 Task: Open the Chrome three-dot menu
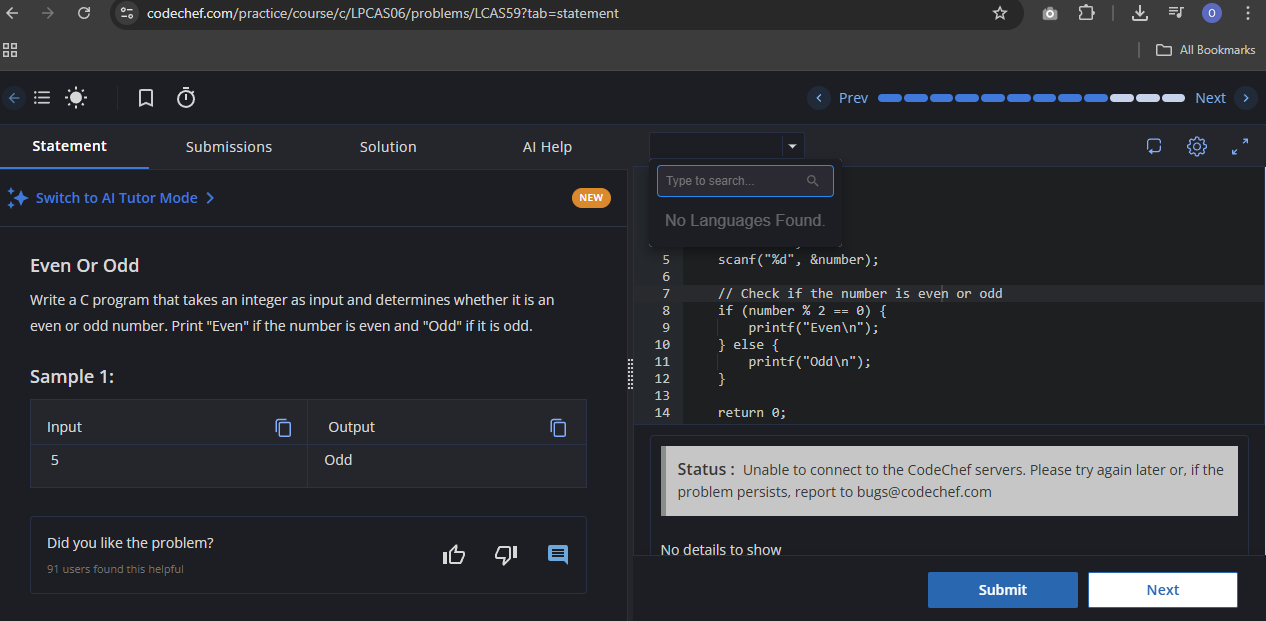(x=1247, y=13)
